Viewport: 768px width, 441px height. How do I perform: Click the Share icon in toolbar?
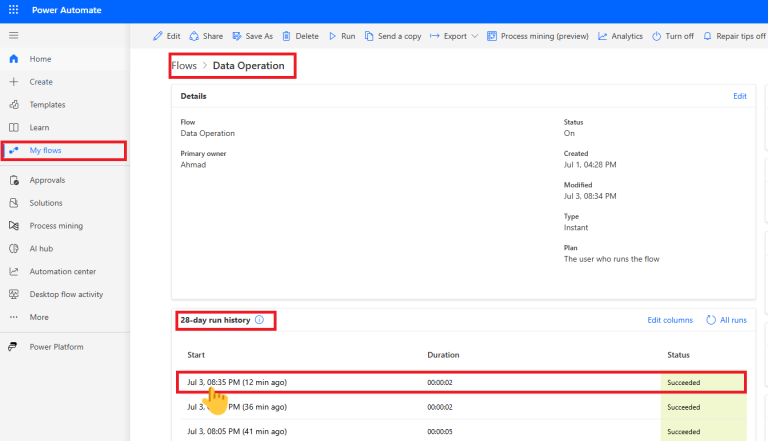pos(194,36)
